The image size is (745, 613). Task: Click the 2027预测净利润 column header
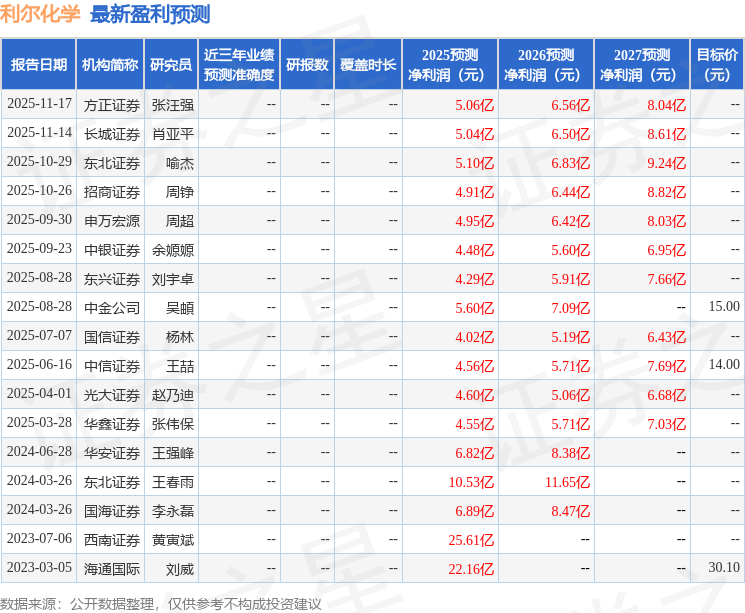pos(642,65)
